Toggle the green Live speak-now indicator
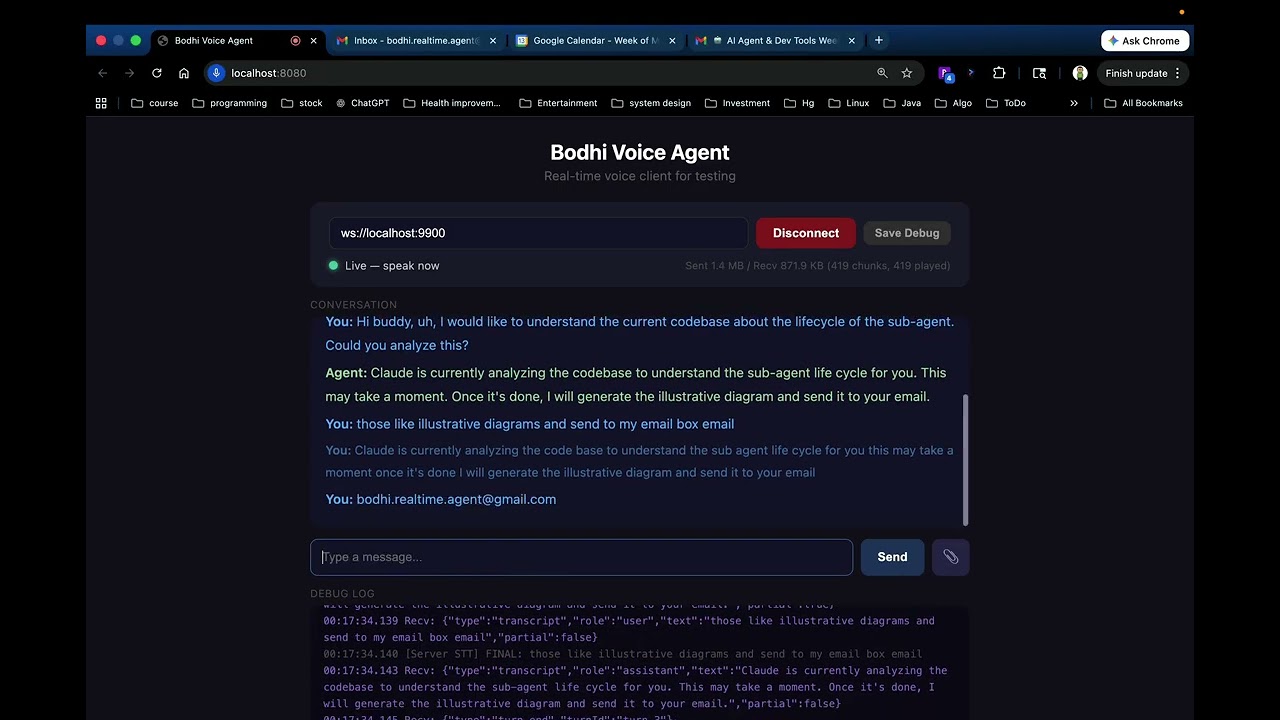 coord(333,266)
